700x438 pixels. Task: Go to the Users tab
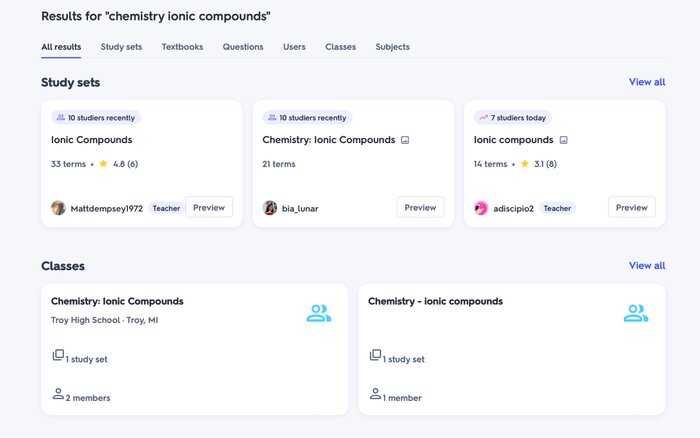pyautogui.click(x=294, y=47)
